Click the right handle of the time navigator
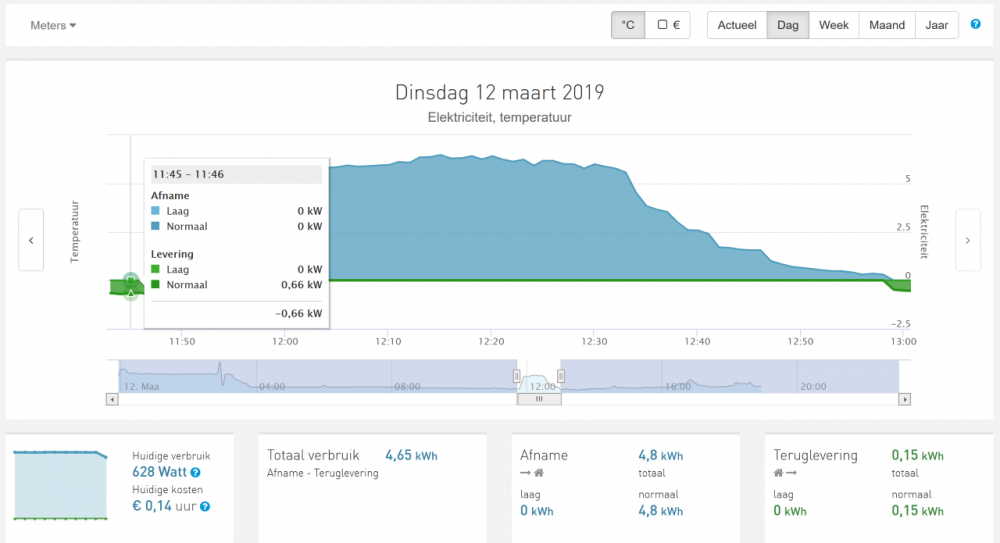This screenshot has width=1000, height=543. pyautogui.click(x=561, y=376)
